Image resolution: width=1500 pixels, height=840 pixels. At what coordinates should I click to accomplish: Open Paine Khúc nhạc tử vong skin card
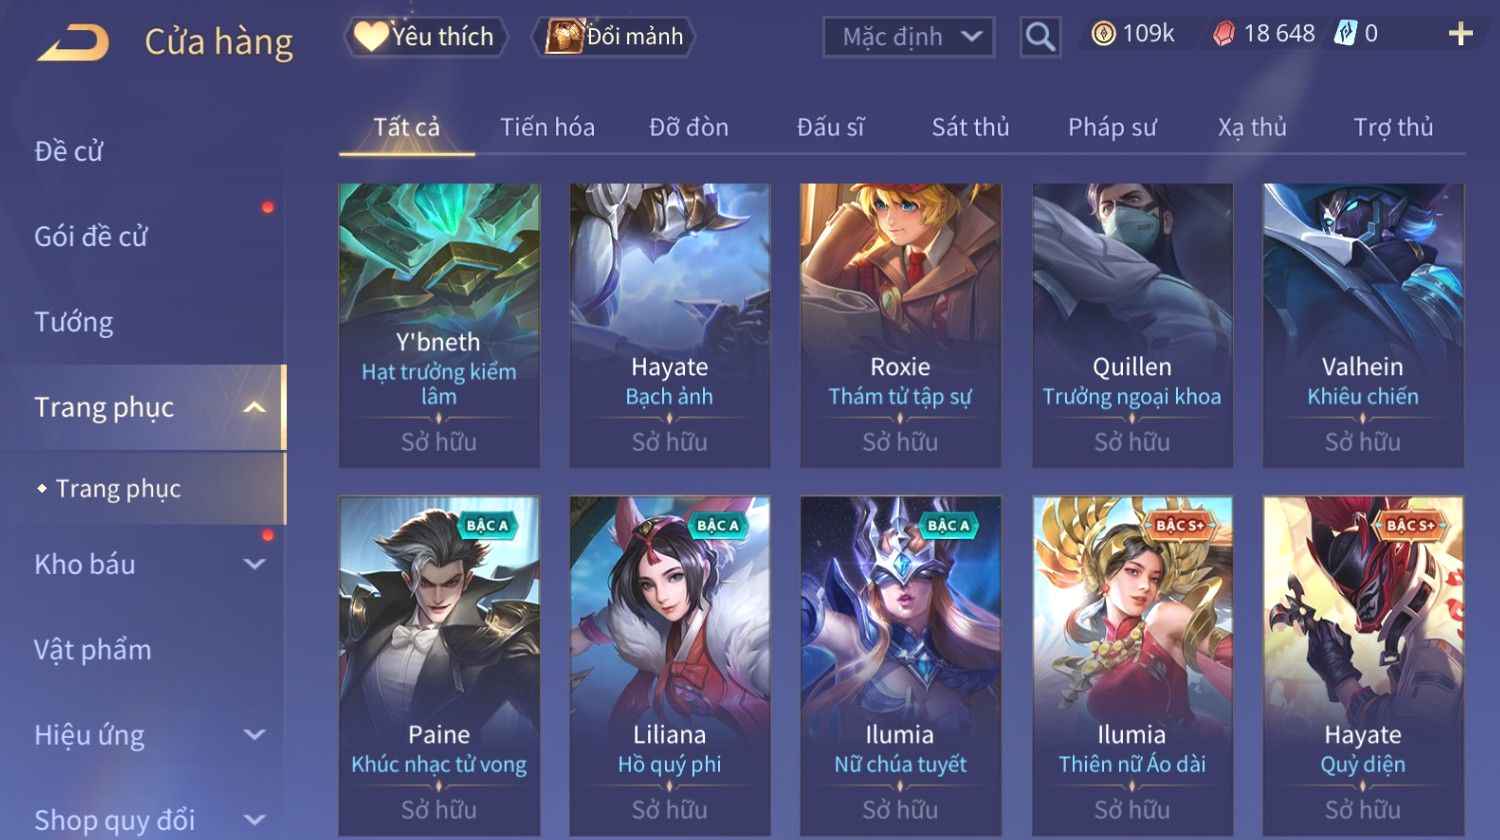439,665
